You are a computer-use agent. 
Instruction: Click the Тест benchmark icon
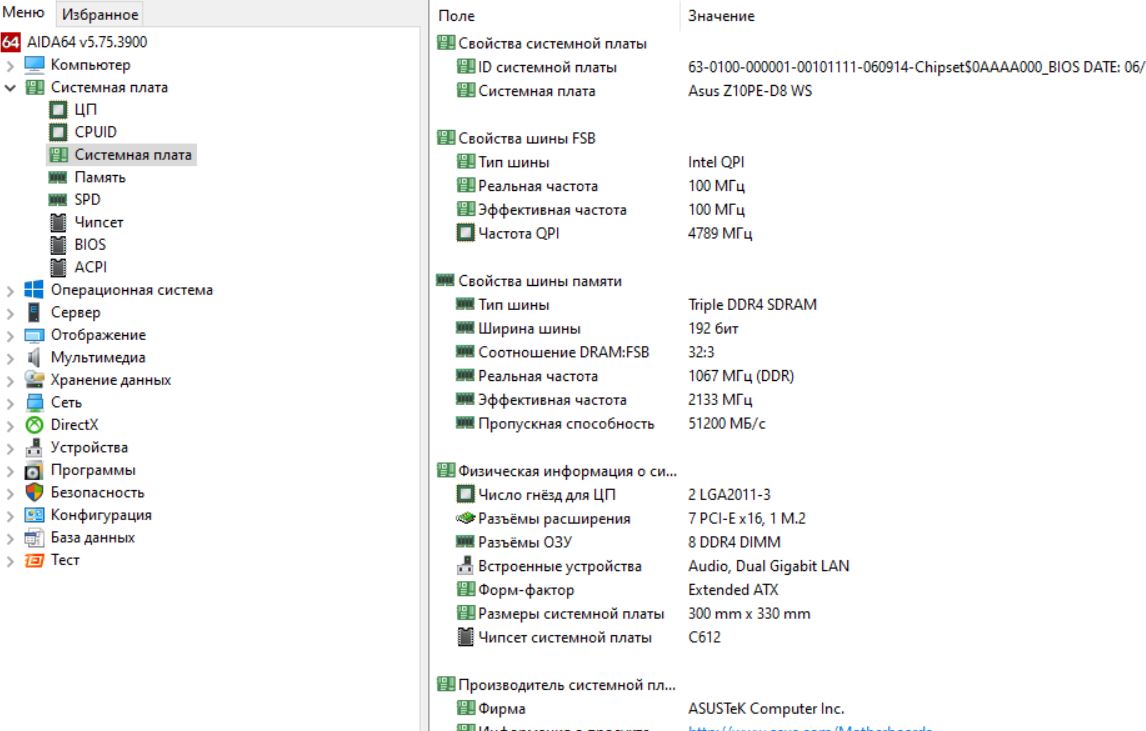point(34,561)
